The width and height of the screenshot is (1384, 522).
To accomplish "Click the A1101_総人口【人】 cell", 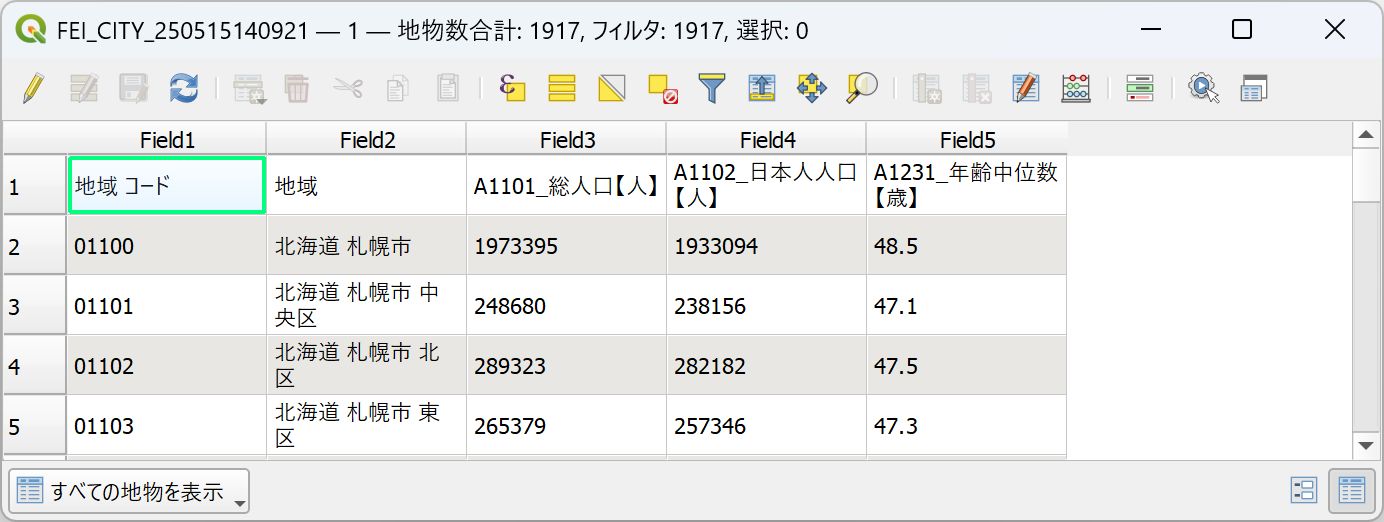I will click(567, 185).
